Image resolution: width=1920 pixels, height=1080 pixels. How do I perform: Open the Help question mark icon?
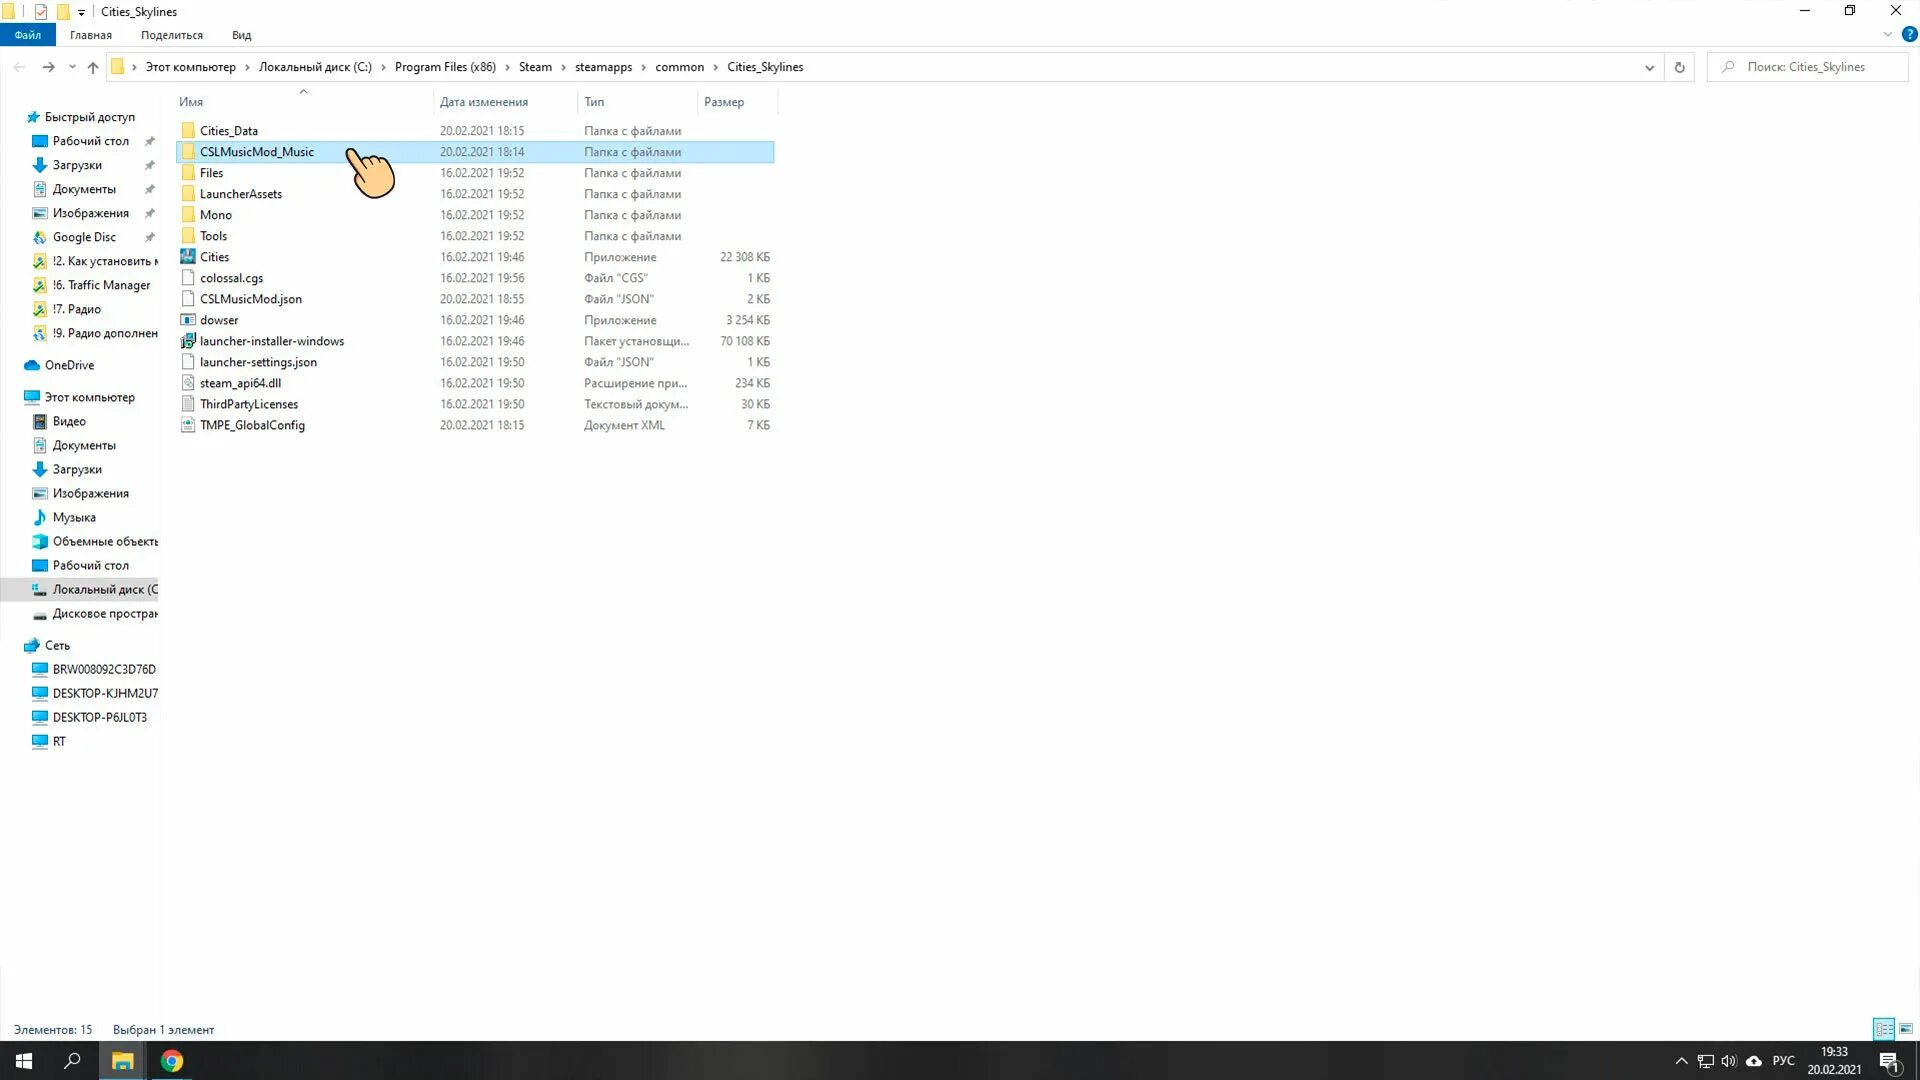pyautogui.click(x=1909, y=34)
